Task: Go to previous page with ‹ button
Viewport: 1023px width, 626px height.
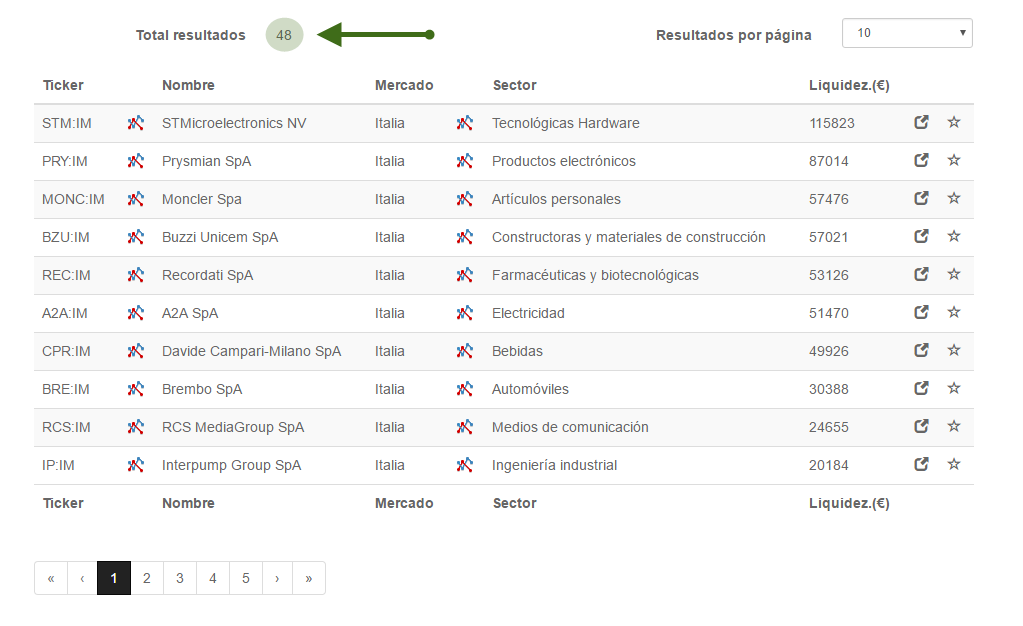Action: click(x=82, y=578)
